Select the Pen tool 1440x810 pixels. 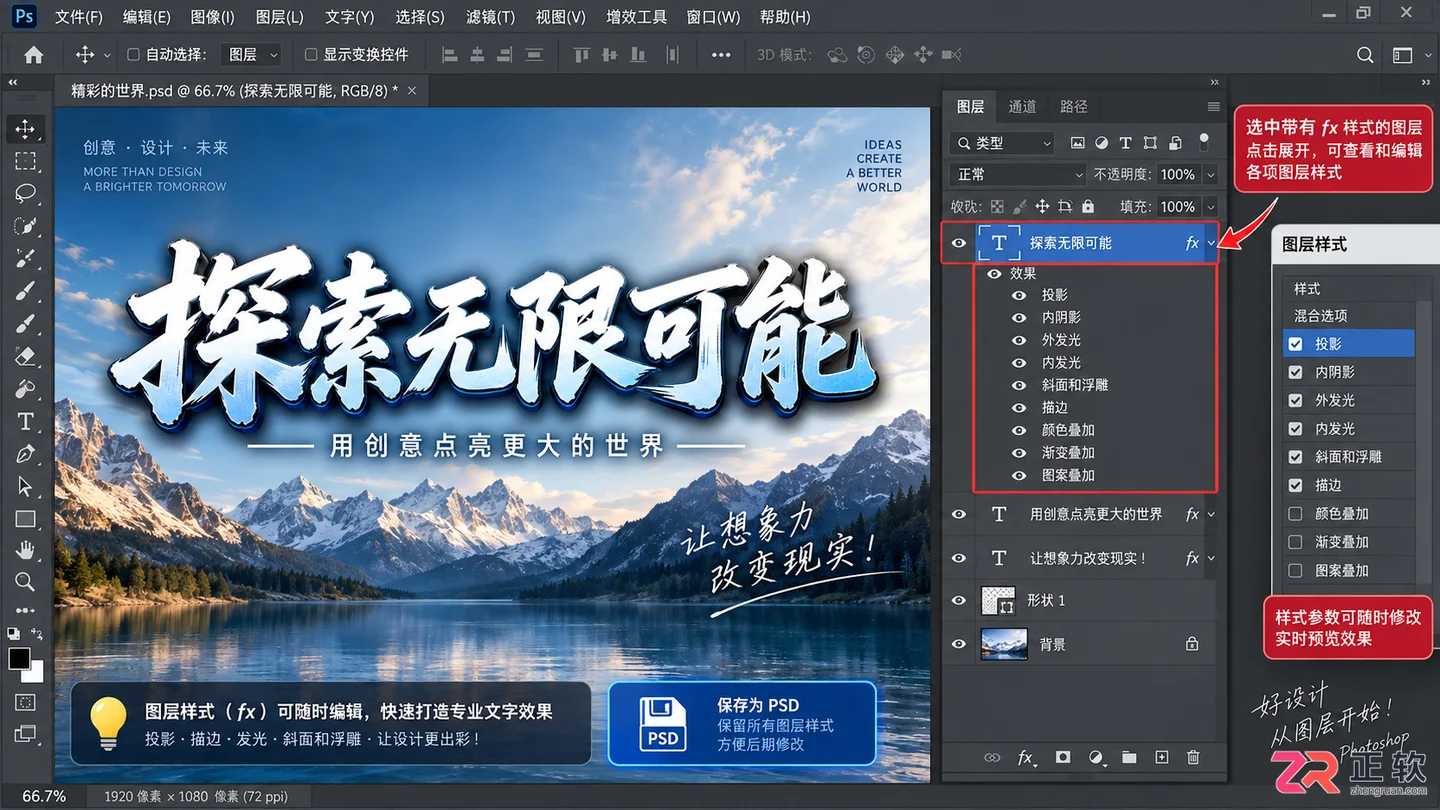click(x=25, y=454)
